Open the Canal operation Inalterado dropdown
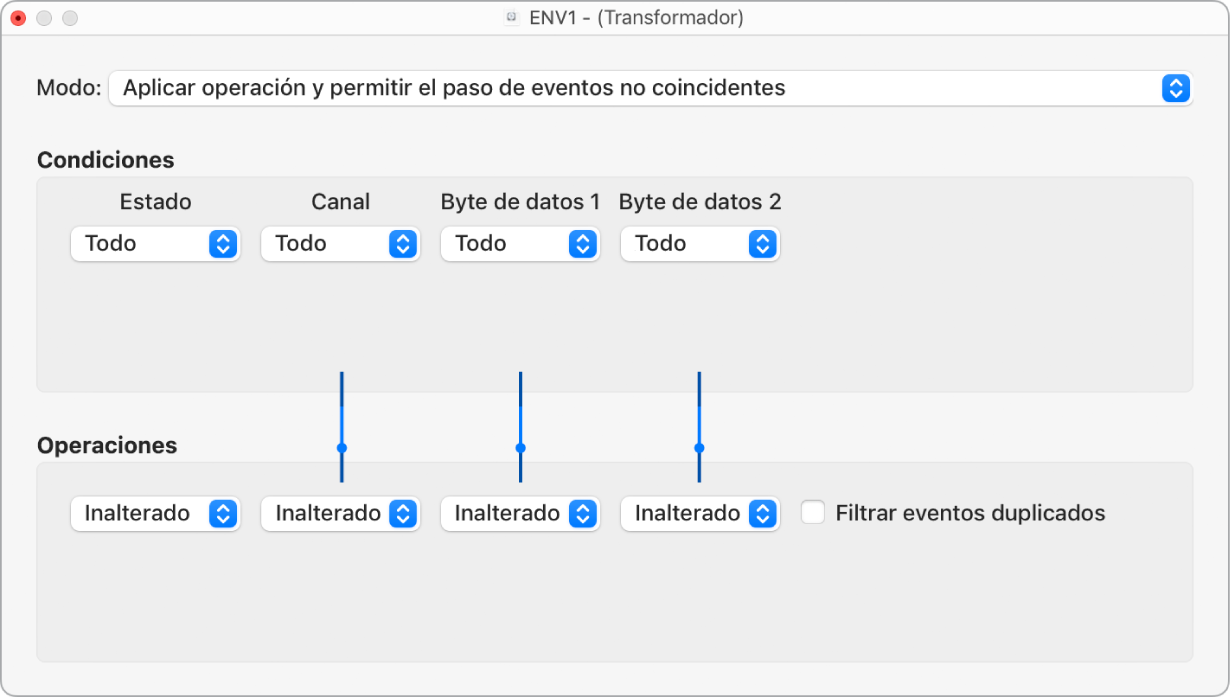Viewport: 1232px width, 697px height. (340, 514)
